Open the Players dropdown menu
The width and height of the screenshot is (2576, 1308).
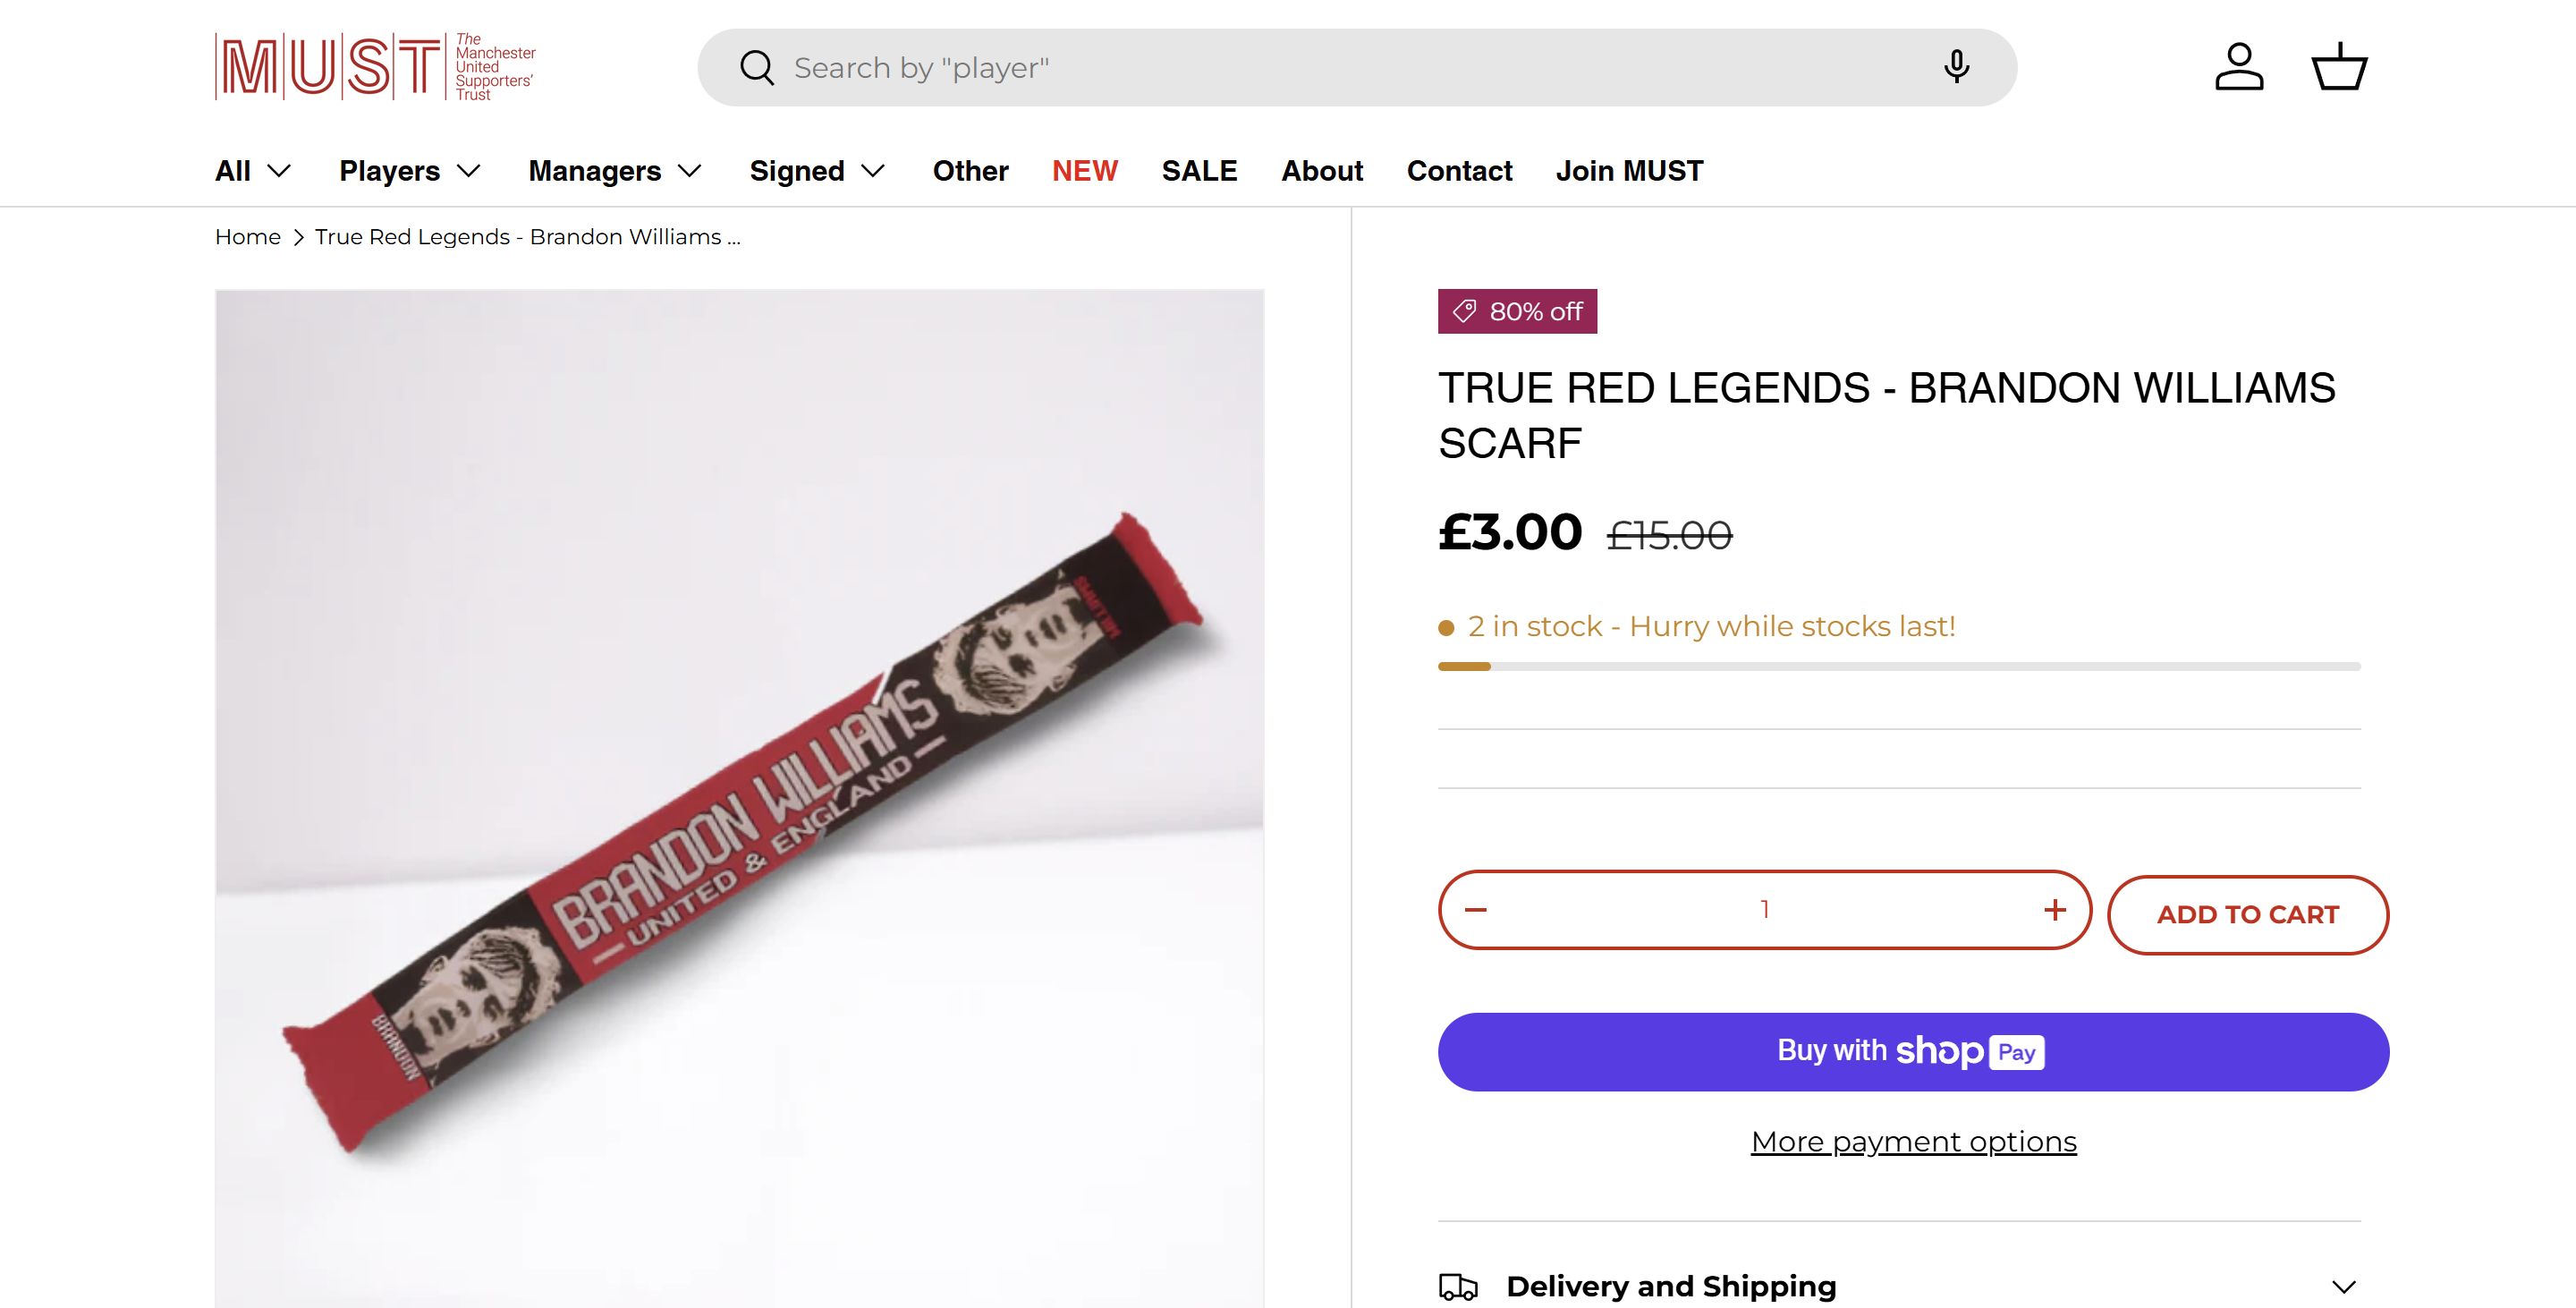[410, 171]
